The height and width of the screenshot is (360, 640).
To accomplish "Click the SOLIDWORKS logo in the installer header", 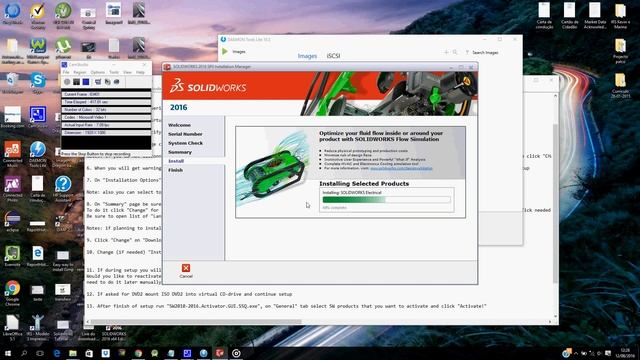I will pos(208,86).
